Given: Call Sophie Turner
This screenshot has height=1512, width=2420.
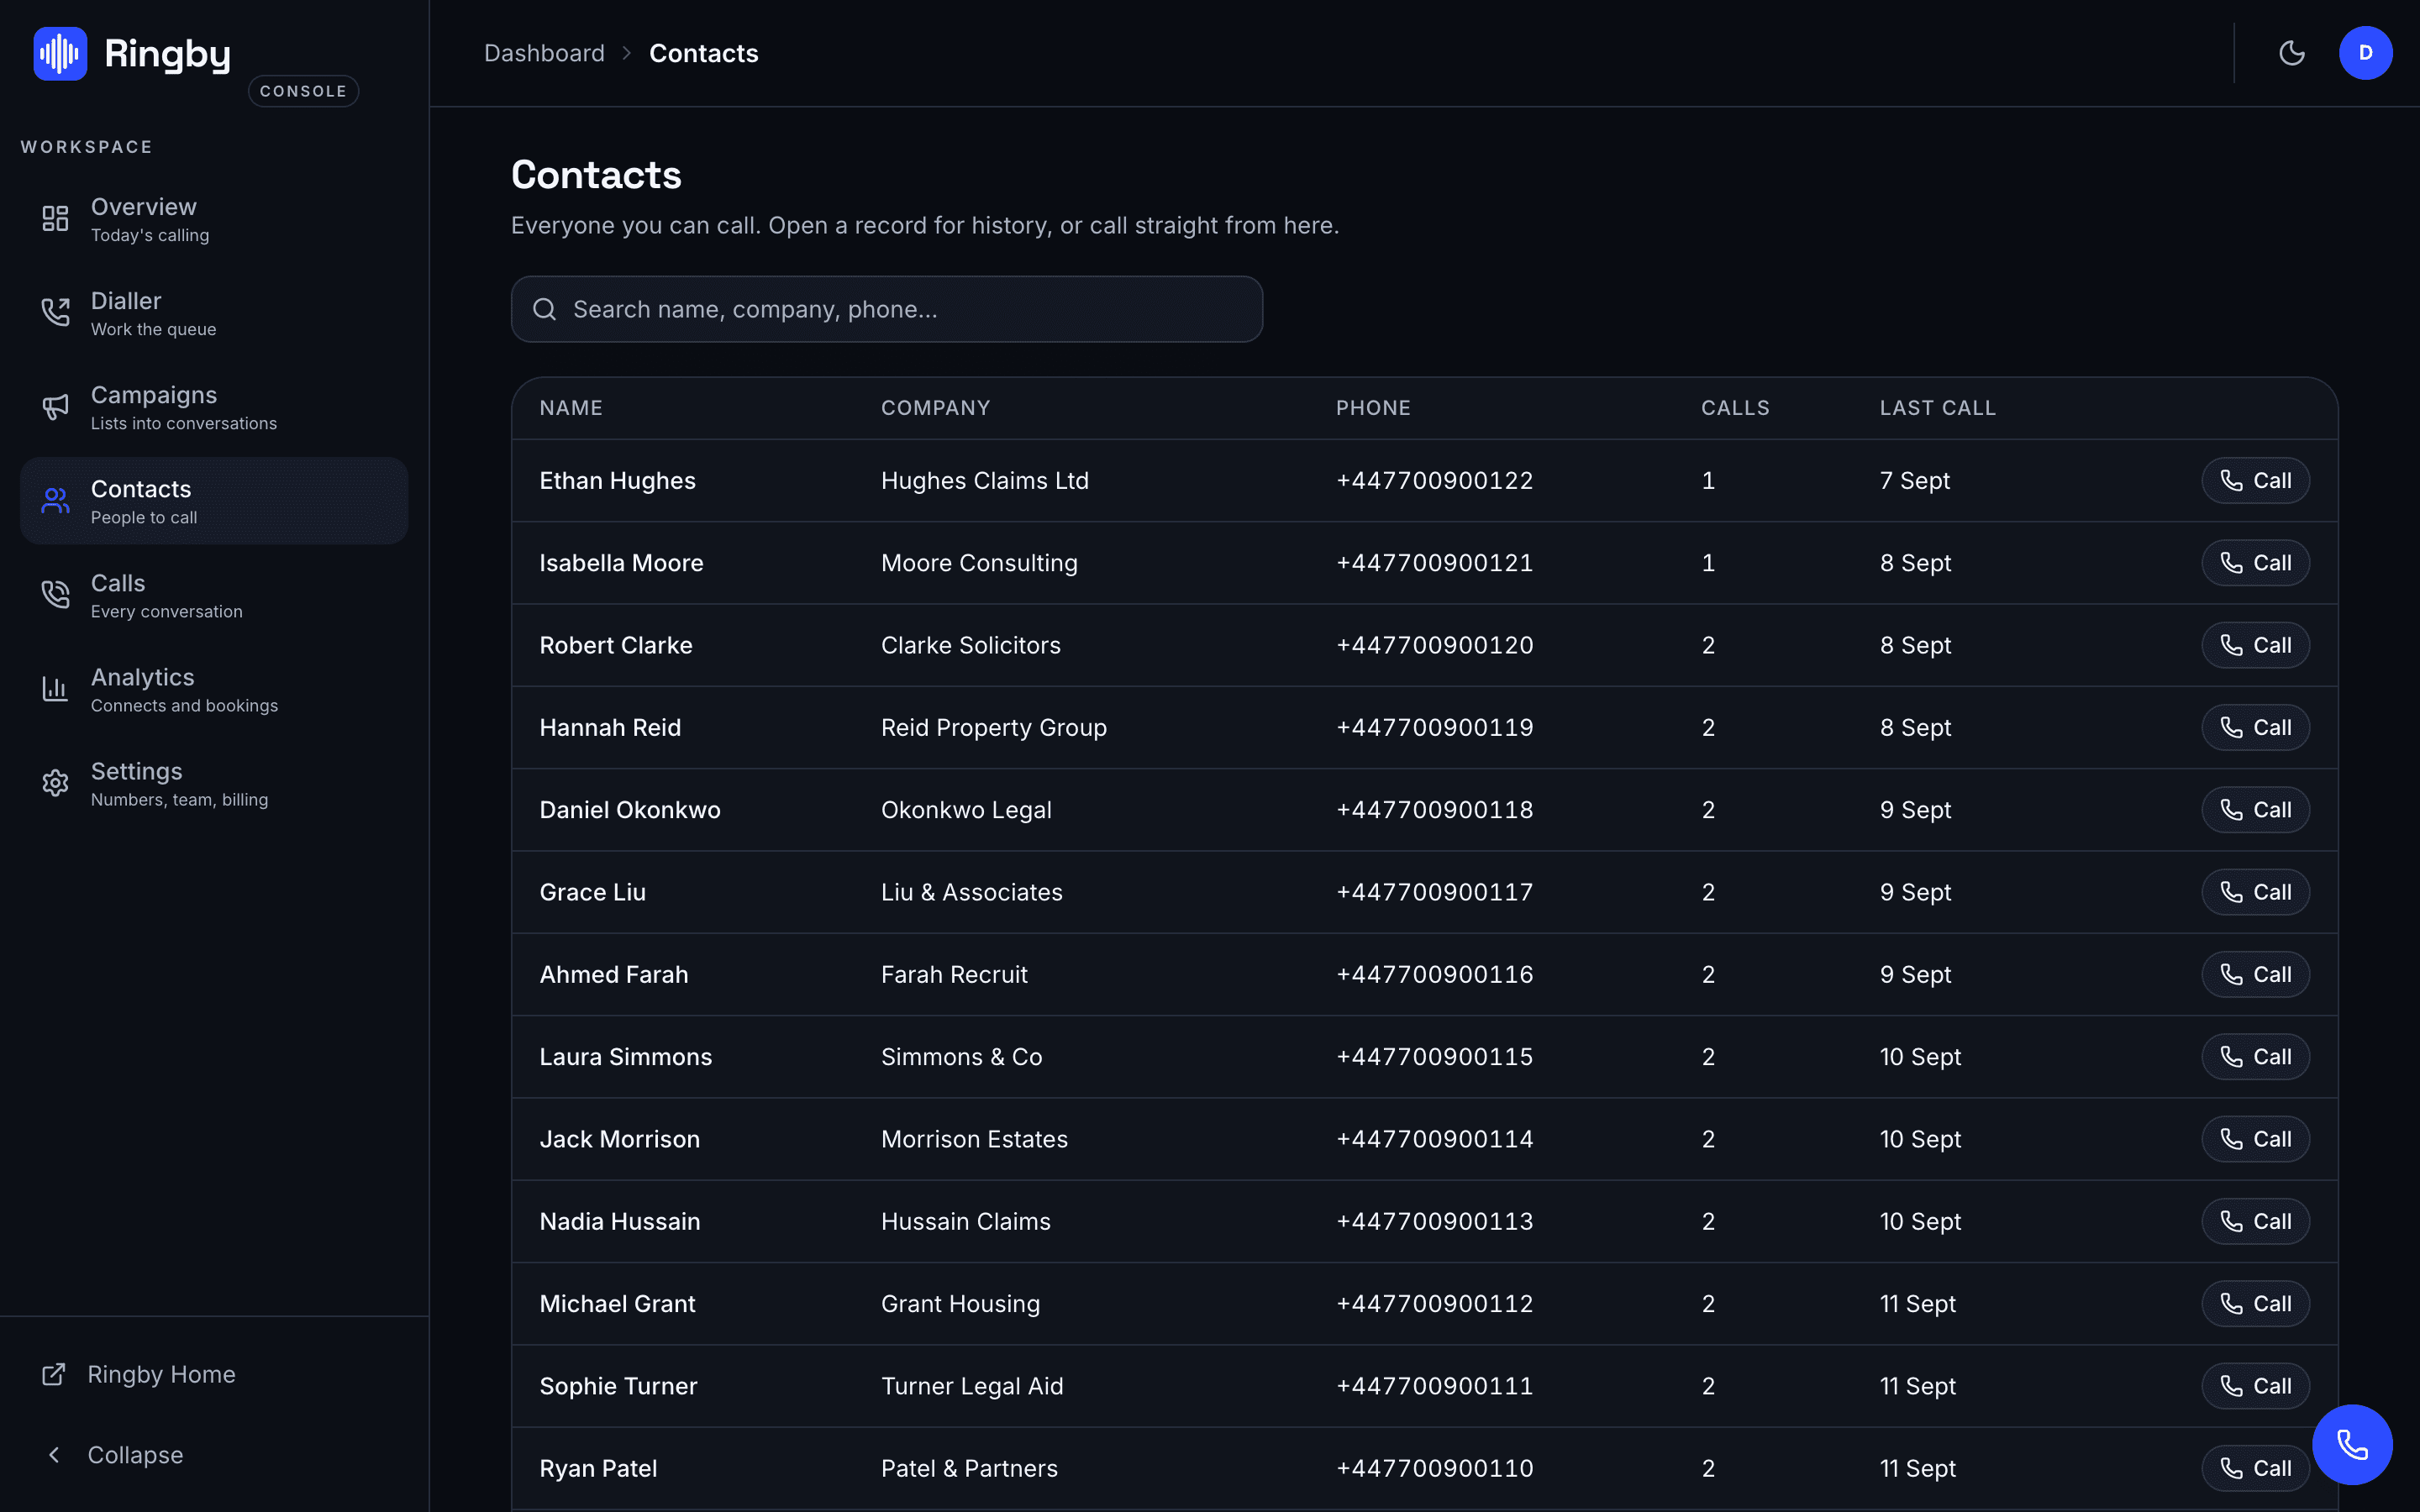Looking at the screenshot, I should (x=2255, y=1386).
